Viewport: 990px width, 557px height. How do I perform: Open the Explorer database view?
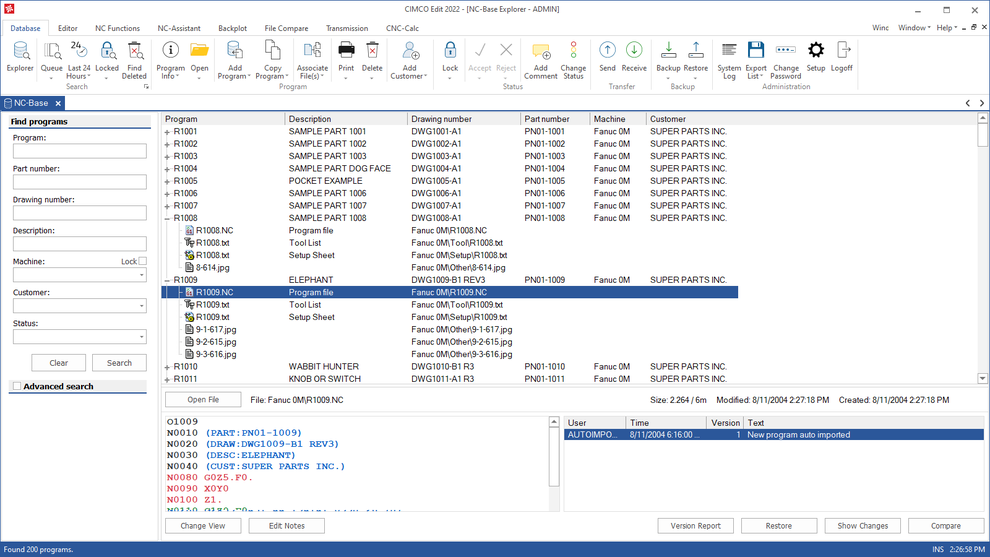[x=20, y=56]
